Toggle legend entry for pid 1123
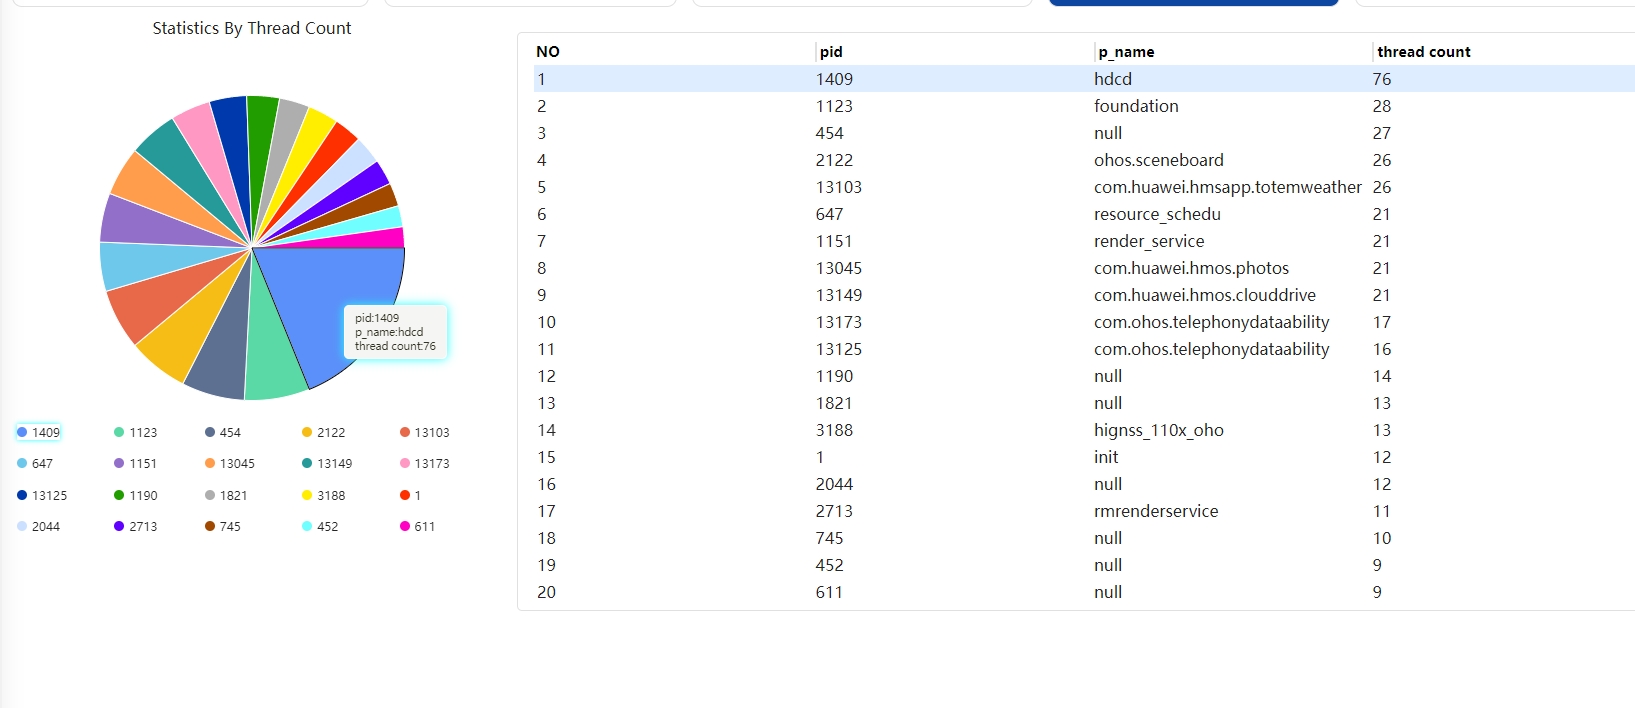Screen dimensions: 1635x708 [135, 432]
